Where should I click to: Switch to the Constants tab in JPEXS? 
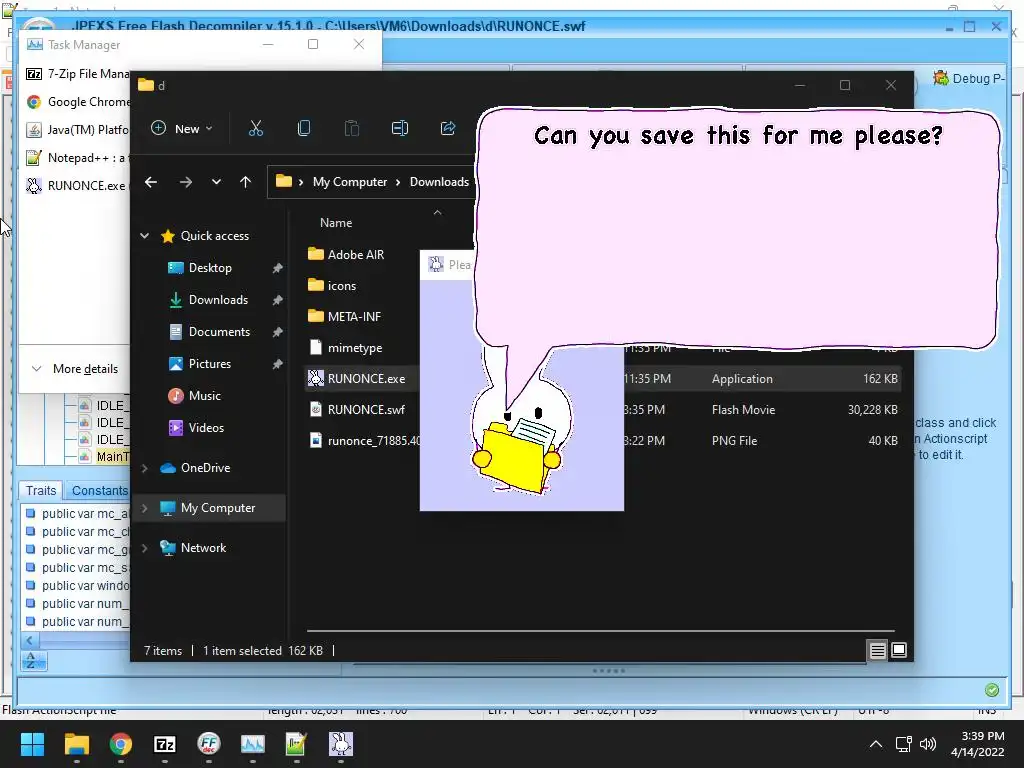(99, 490)
